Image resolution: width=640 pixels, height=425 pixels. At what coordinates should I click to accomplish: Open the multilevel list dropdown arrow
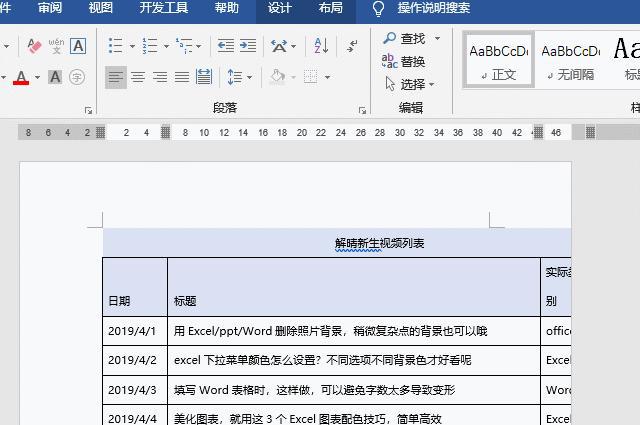pyautogui.click(x=198, y=46)
